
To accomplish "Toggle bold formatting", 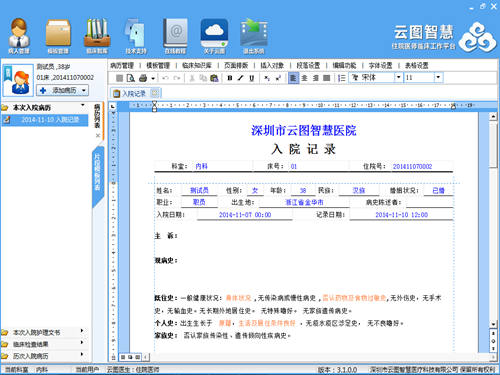I will tap(230, 78).
